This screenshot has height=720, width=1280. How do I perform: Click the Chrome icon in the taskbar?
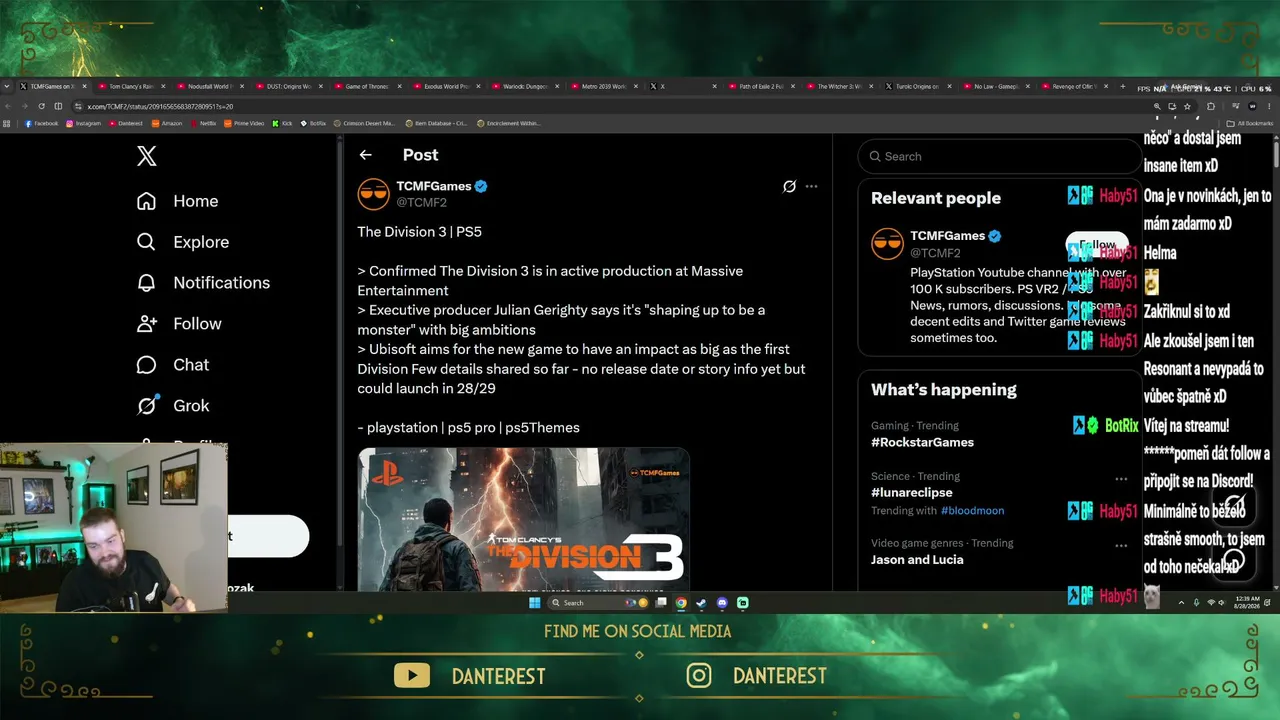click(681, 603)
